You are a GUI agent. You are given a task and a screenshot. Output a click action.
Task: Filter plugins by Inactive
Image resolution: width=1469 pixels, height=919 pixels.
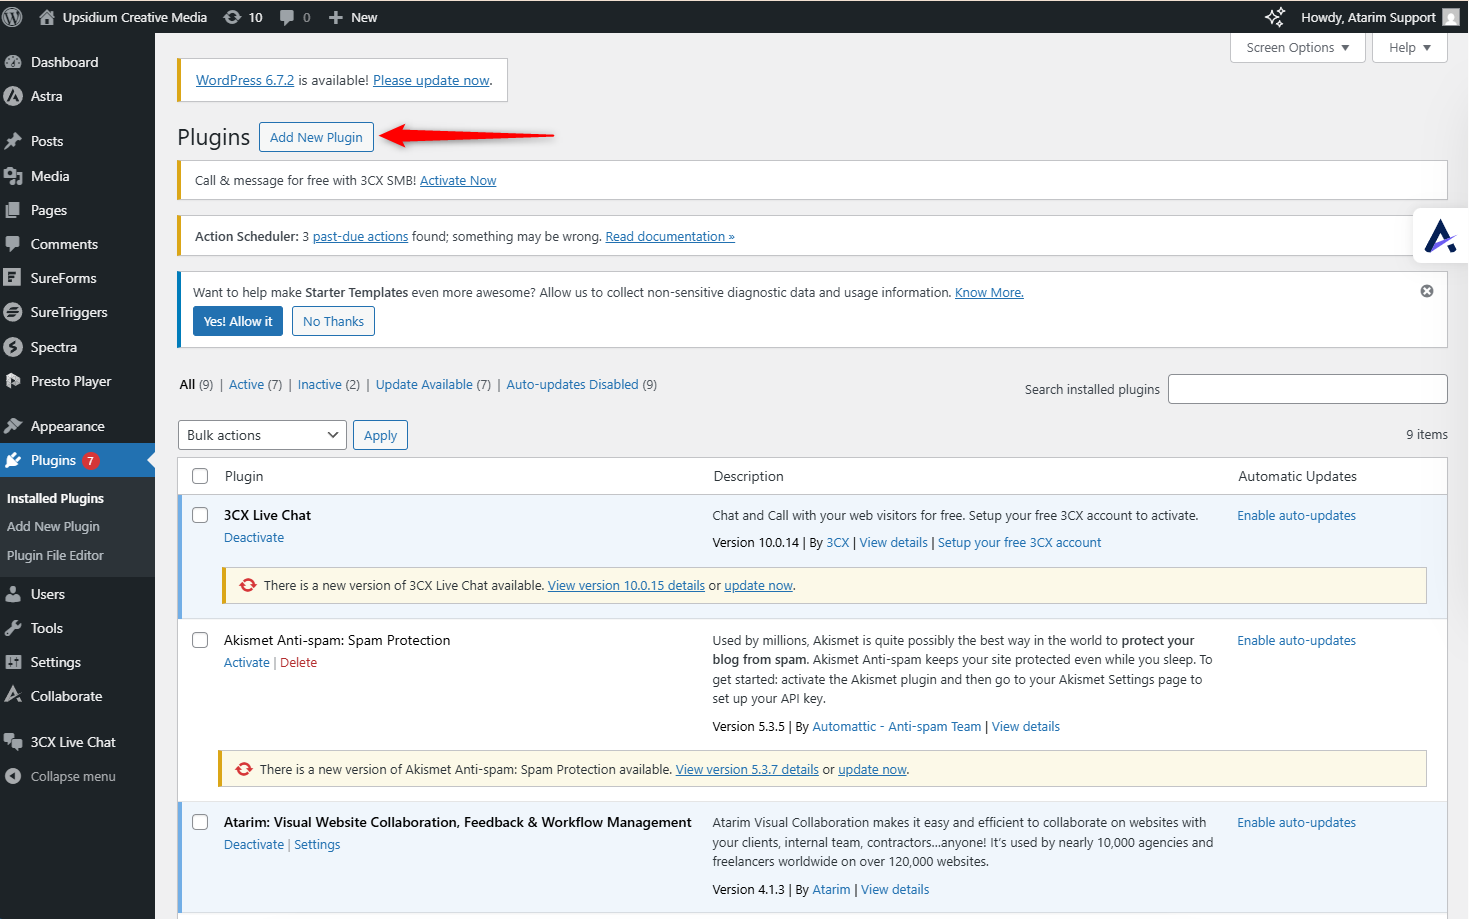[x=320, y=384]
